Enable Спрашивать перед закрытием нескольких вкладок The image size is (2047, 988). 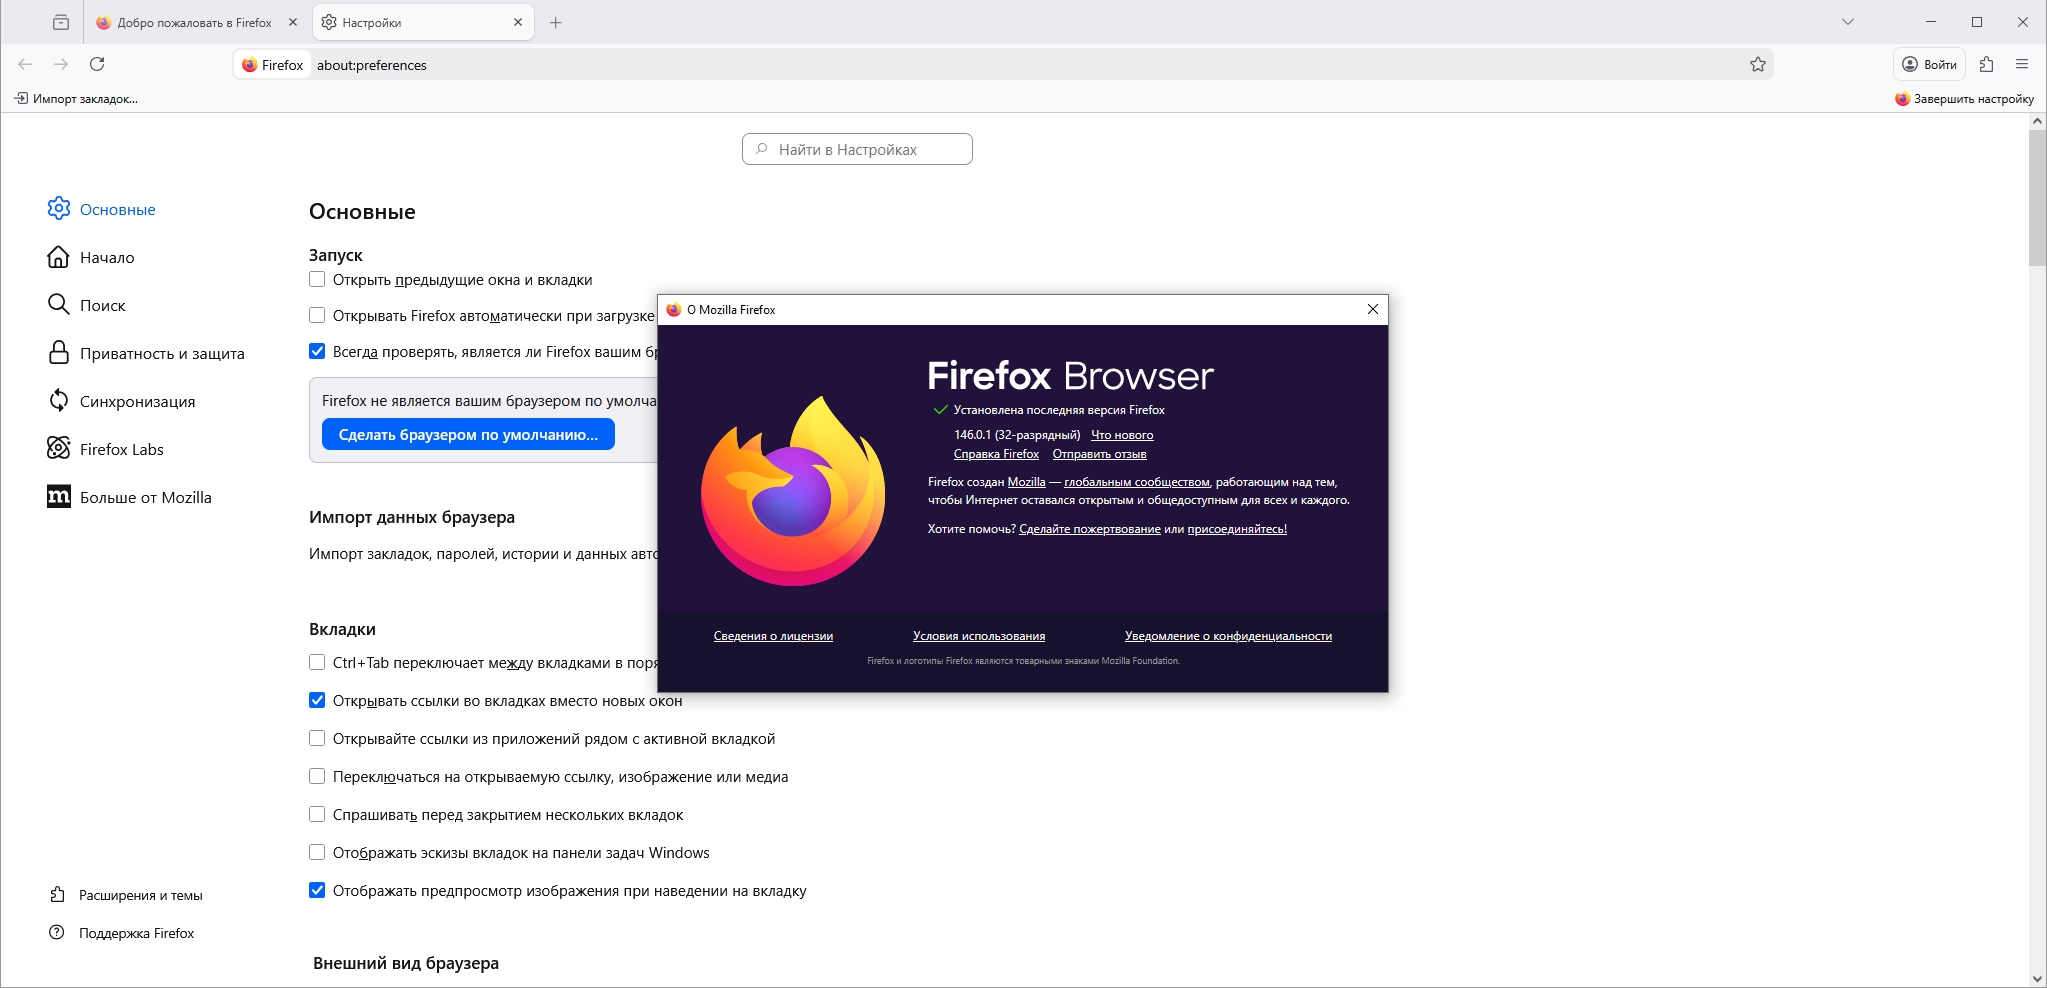click(317, 814)
